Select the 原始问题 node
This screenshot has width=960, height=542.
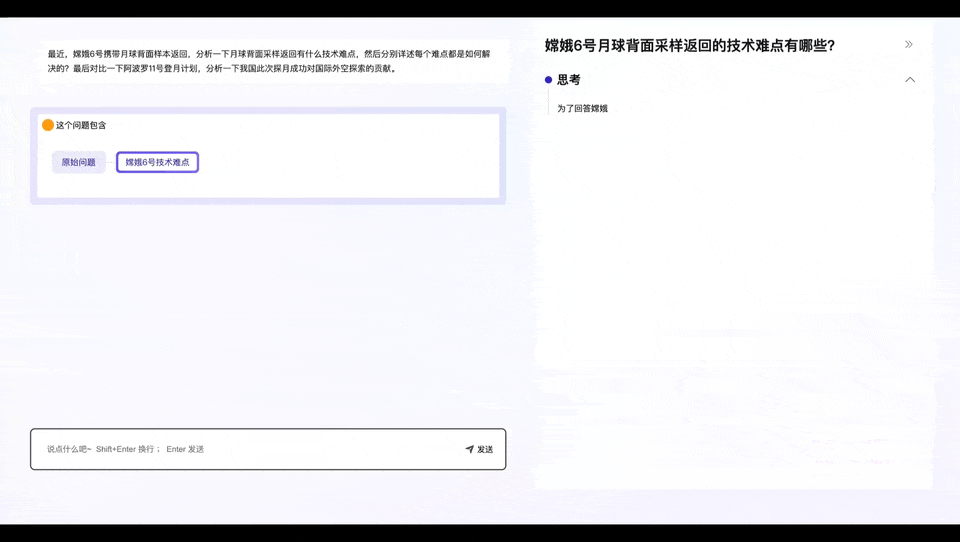coord(78,162)
